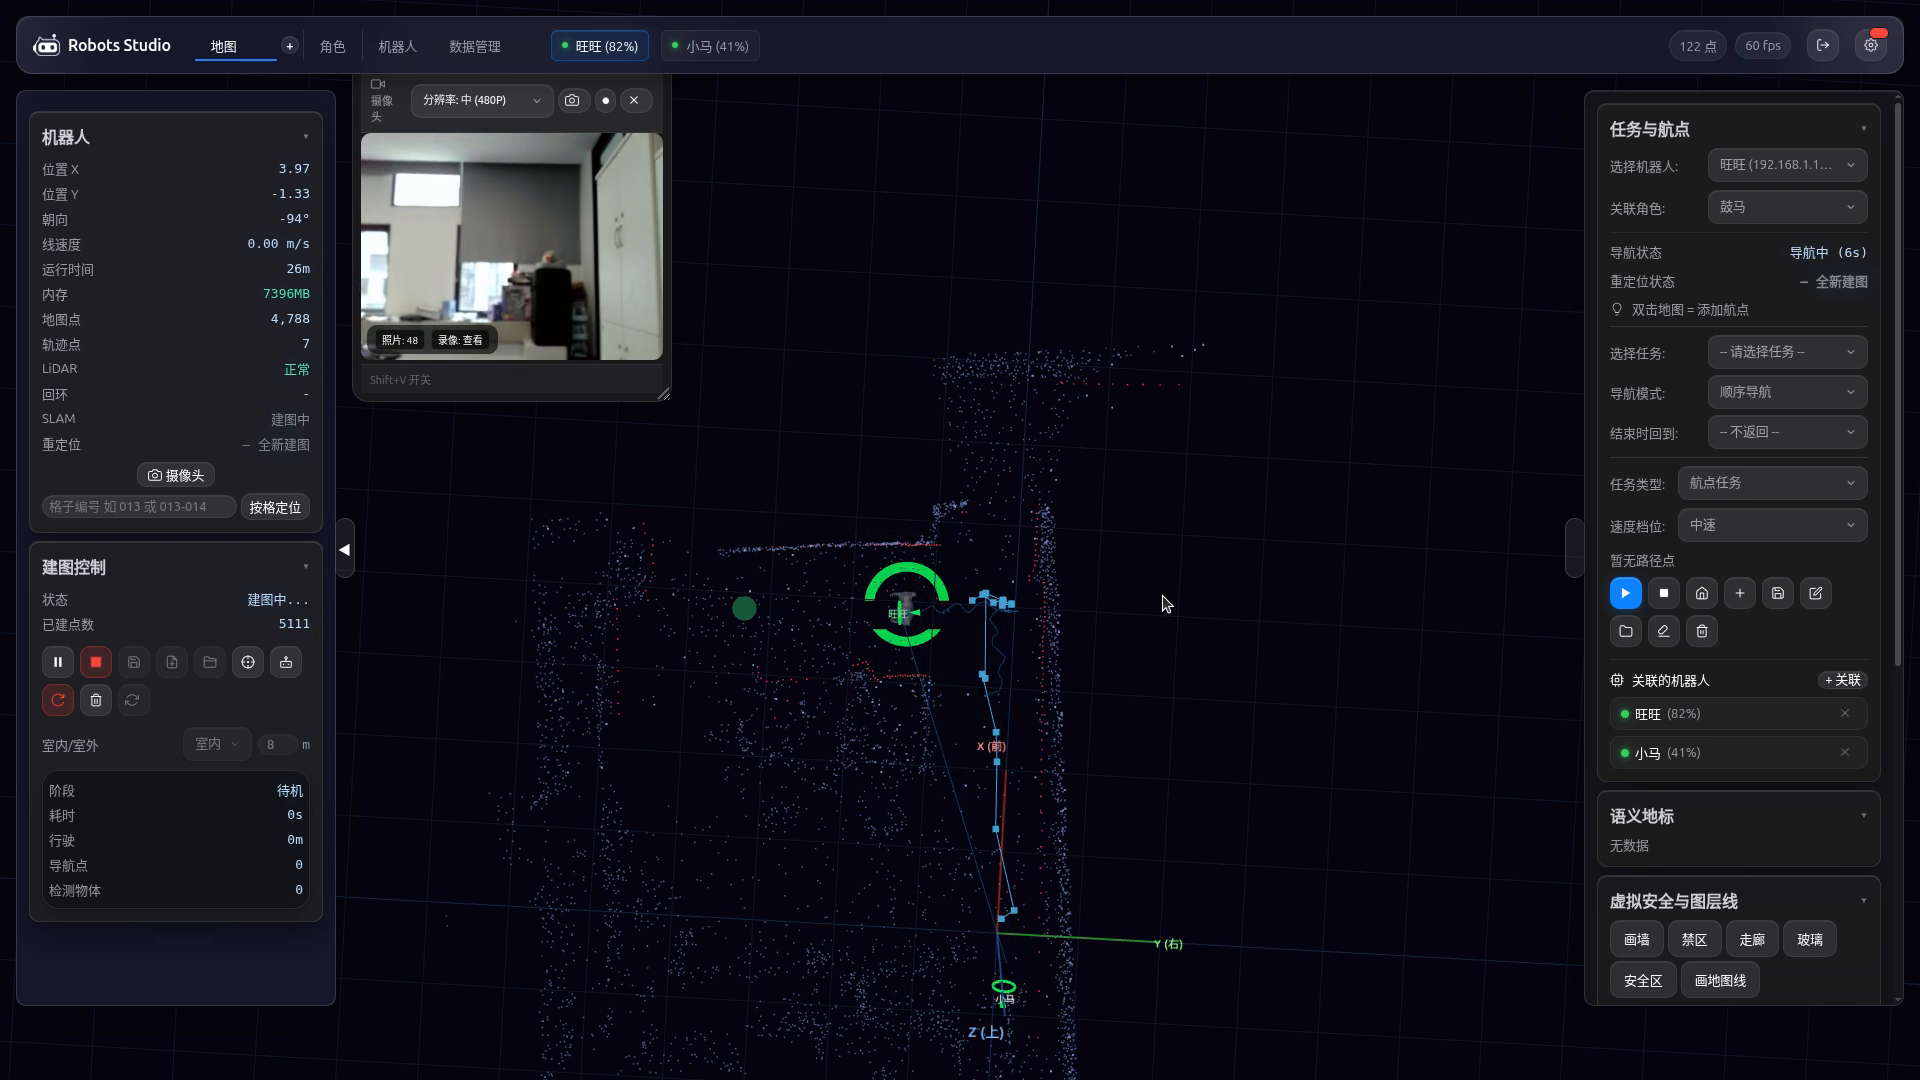1920x1080 pixels.
Task: Stop mapping with the red square button
Action: 96,662
